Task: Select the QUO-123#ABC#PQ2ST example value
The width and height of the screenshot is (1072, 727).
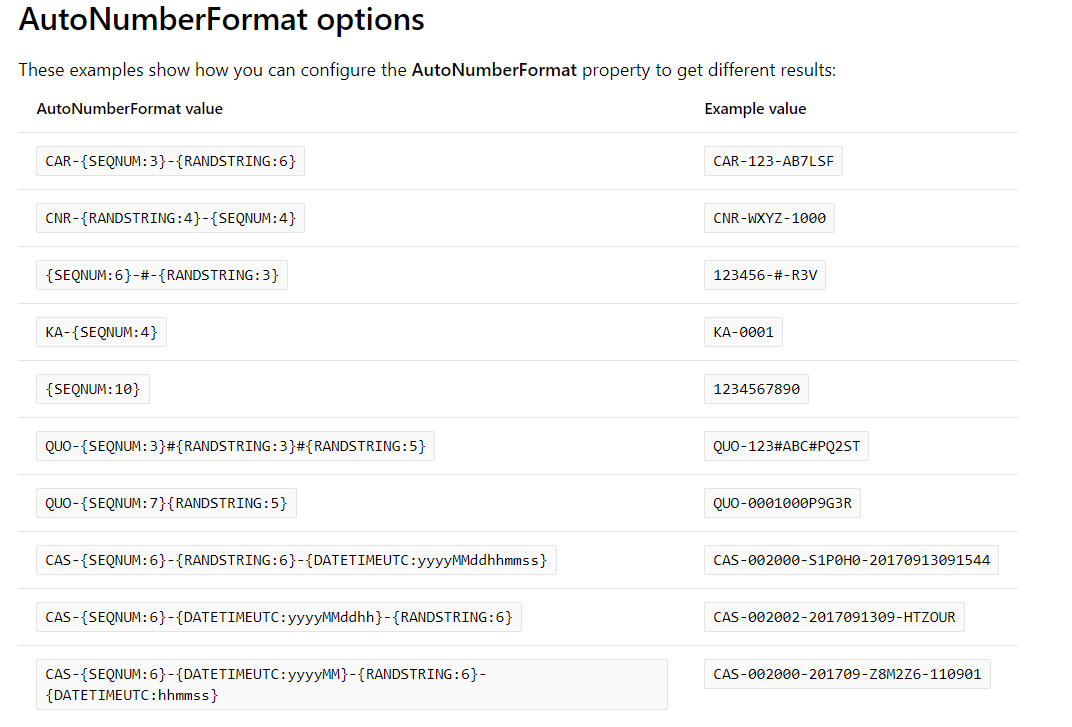Action: click(786, 446)
